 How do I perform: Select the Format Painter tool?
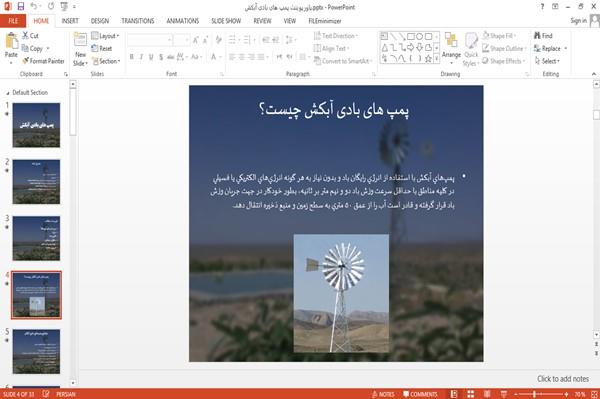point(43,61)
